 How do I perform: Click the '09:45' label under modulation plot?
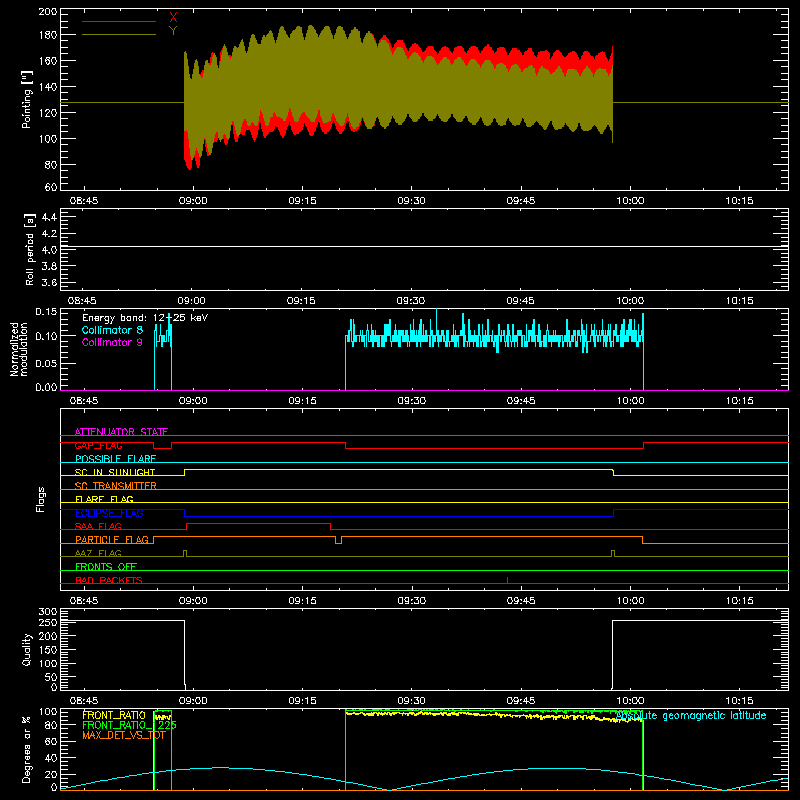tap(521, 401)
